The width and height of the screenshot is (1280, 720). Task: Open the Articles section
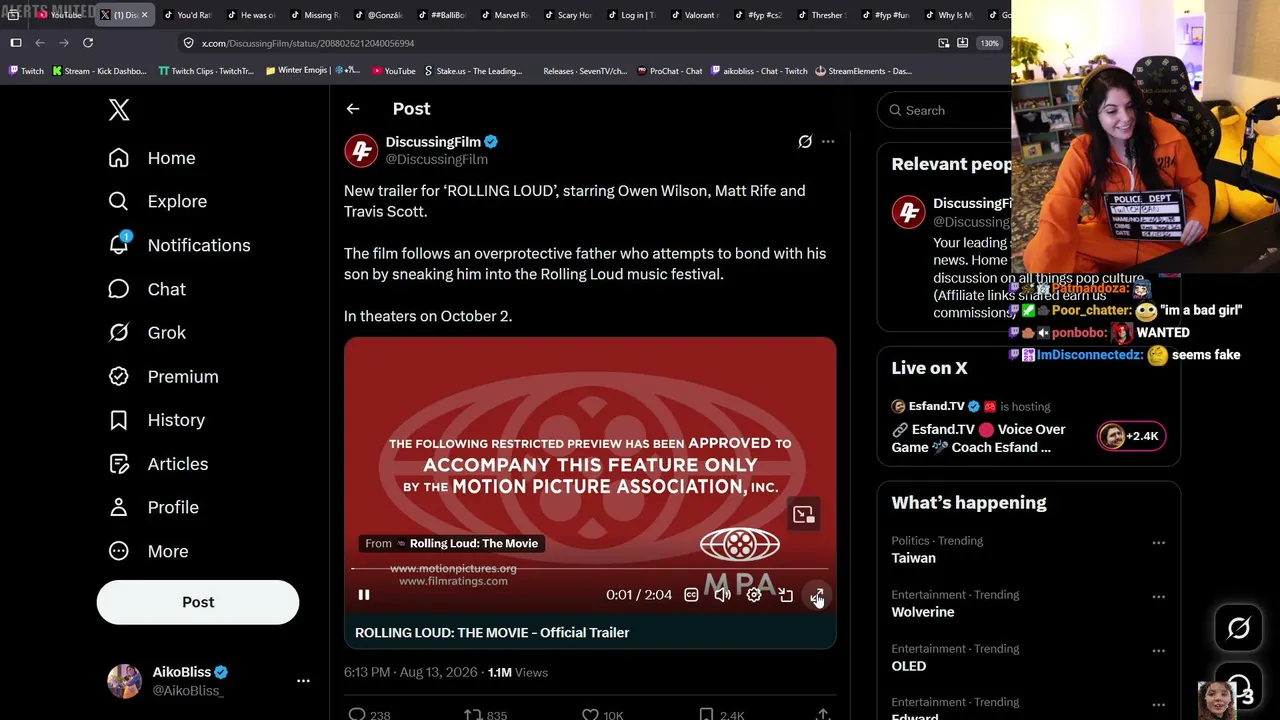click(158, 464)
